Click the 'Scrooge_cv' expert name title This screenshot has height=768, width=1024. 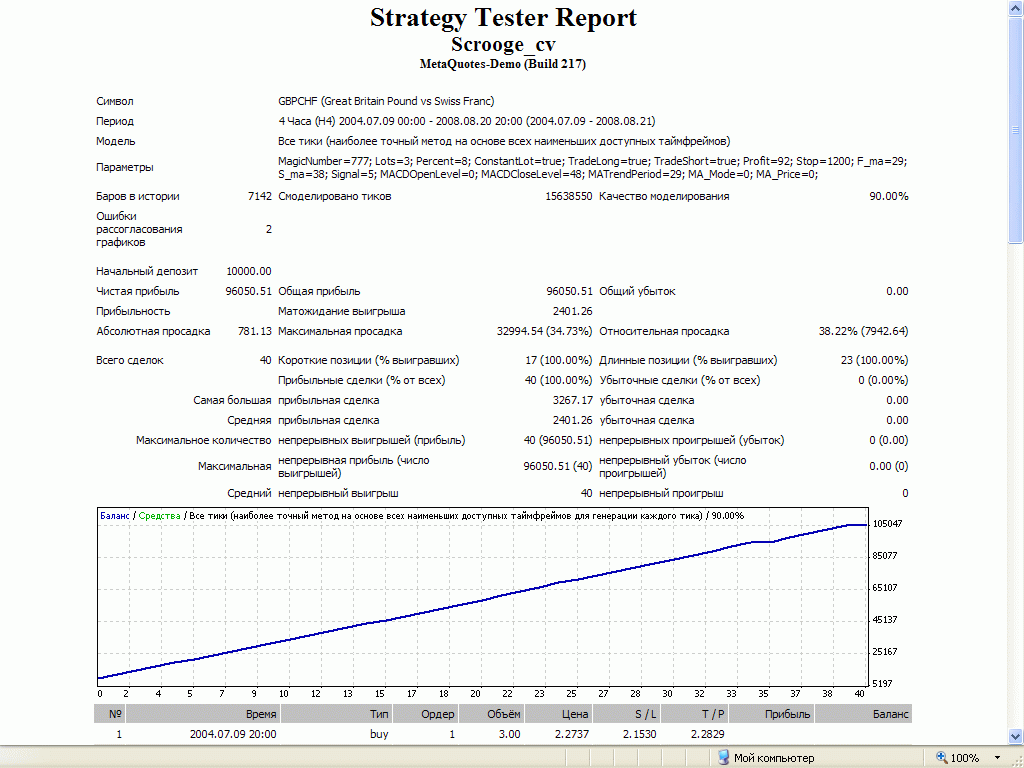tap(503, 45)
